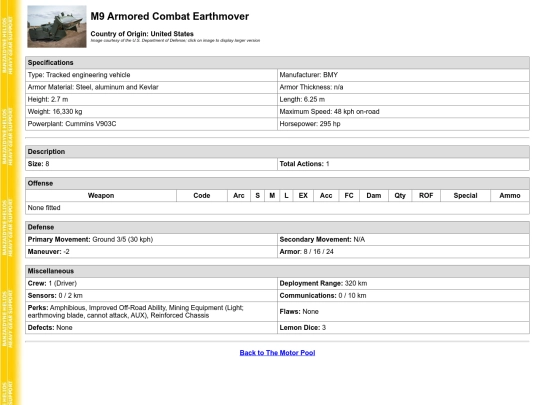
Task: Click the Specifications section header
Action: pos(277,63)
